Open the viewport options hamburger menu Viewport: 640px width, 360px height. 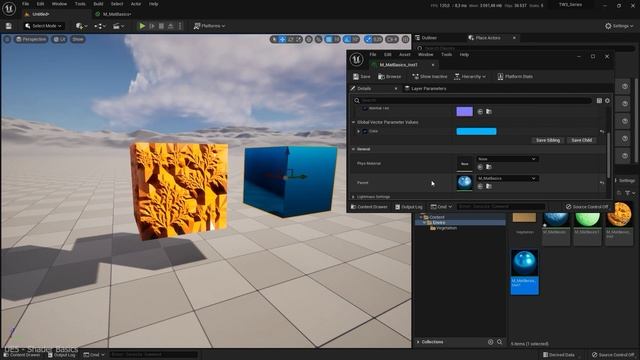coord(7,39)
